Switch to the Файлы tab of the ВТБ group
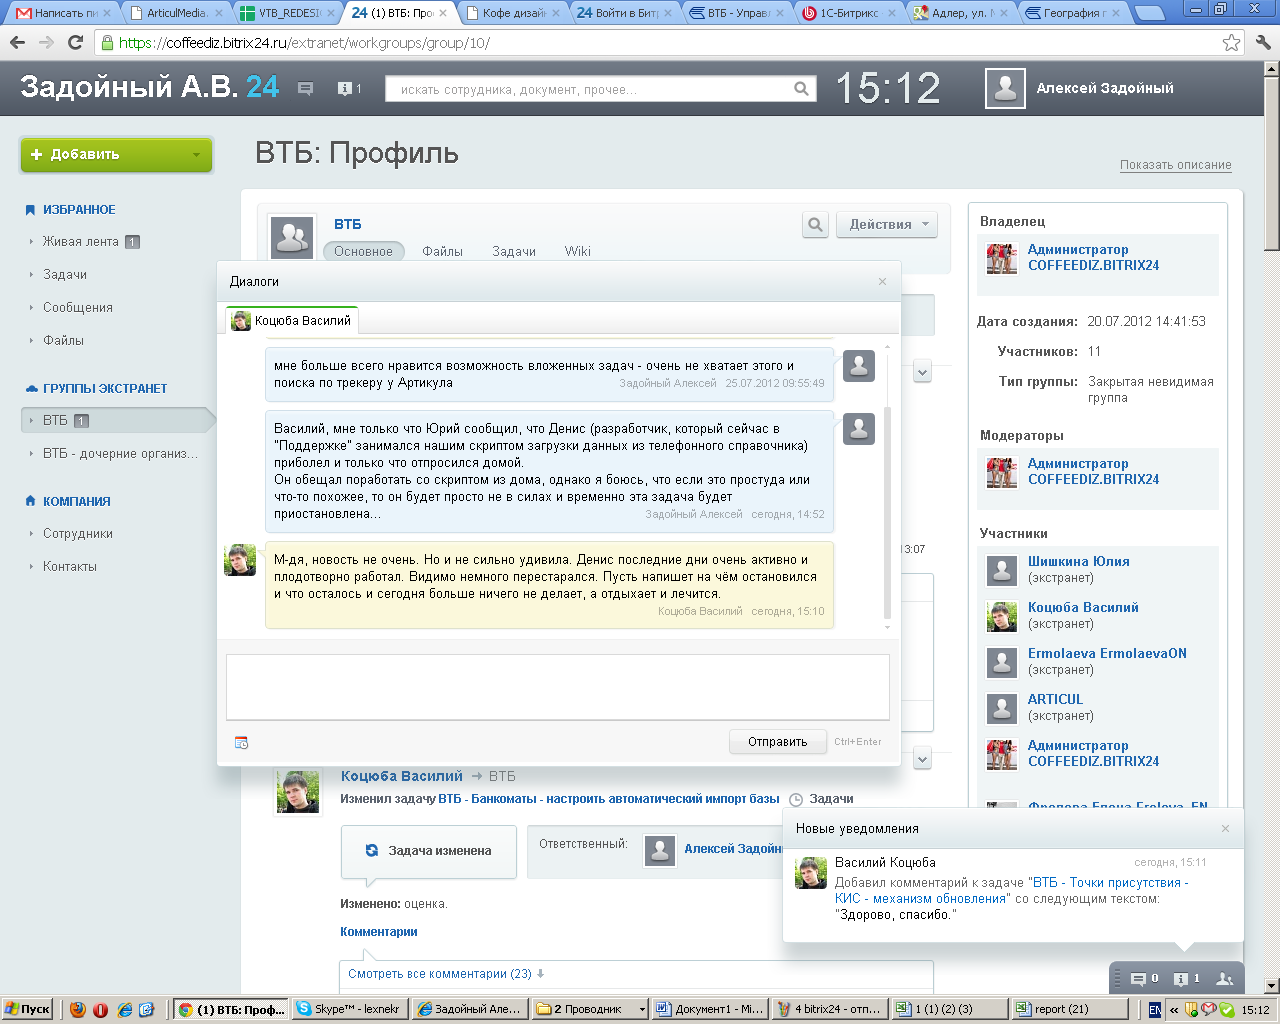The width and height of the screenshot is (1280, 1024). 442,252
